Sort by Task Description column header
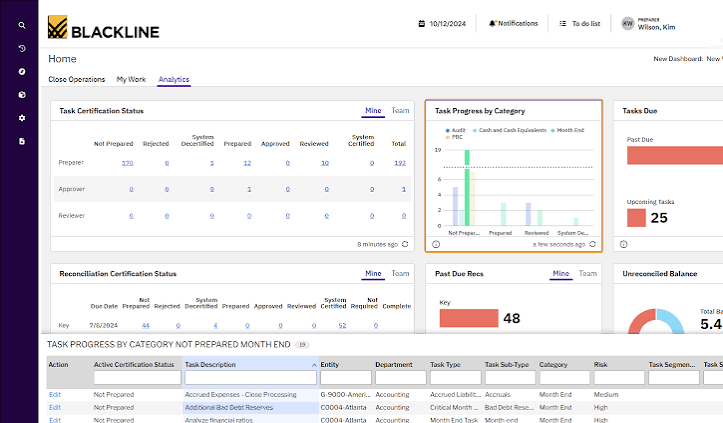723x423 pixels. pos(210,364)
